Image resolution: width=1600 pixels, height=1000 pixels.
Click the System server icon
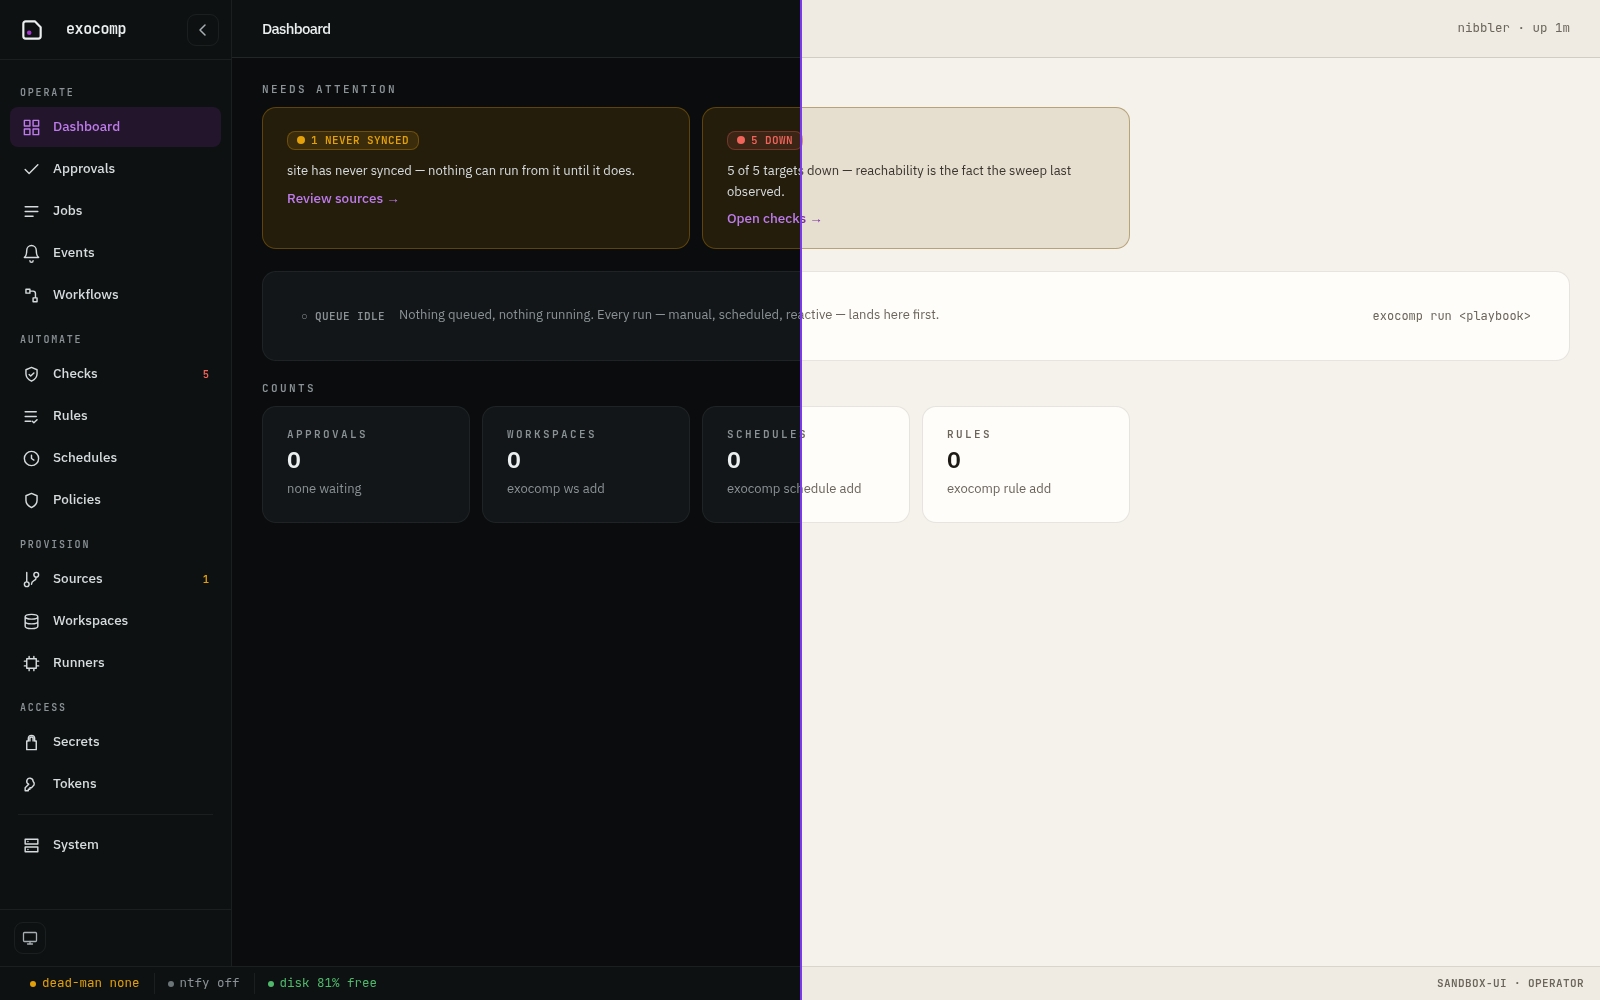click(x=32, y=845)
